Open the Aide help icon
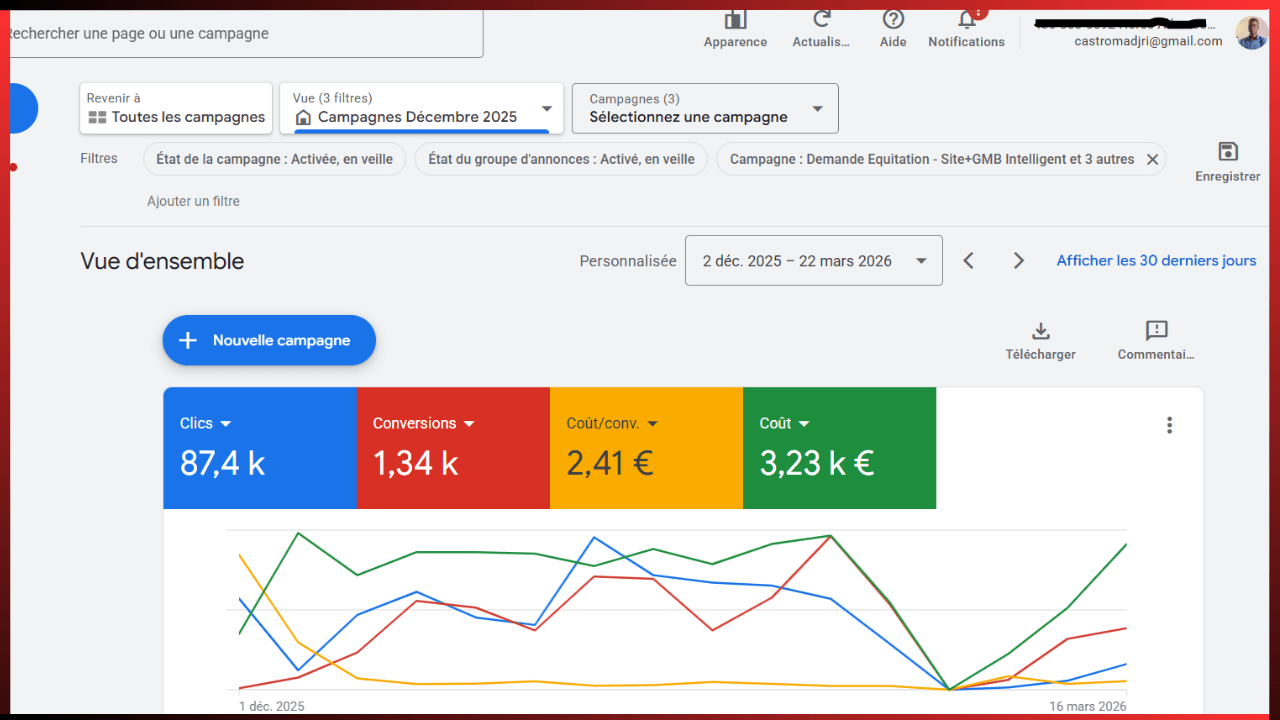Image resolution: width=1280 pixels, height=720 pixels. 893,21
